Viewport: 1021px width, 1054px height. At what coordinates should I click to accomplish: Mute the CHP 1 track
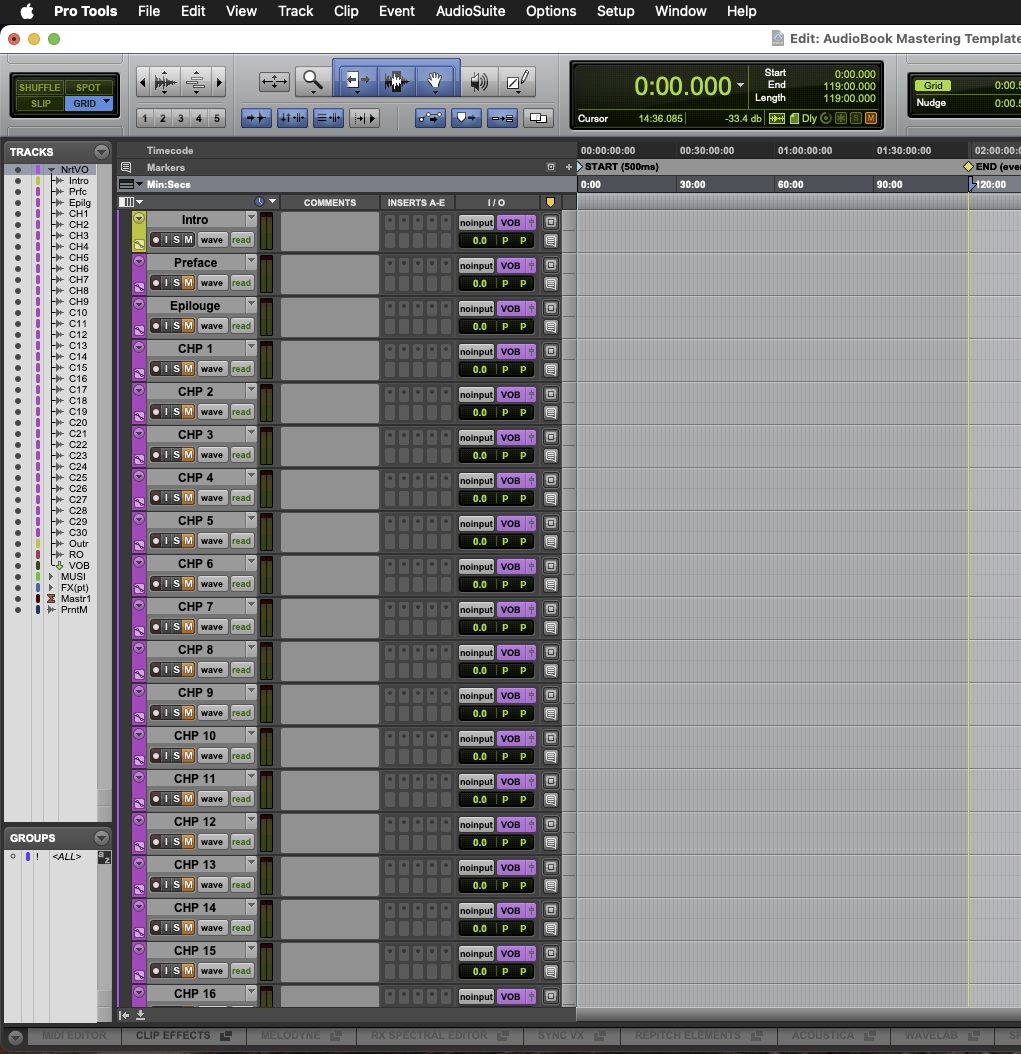(188, 369)
